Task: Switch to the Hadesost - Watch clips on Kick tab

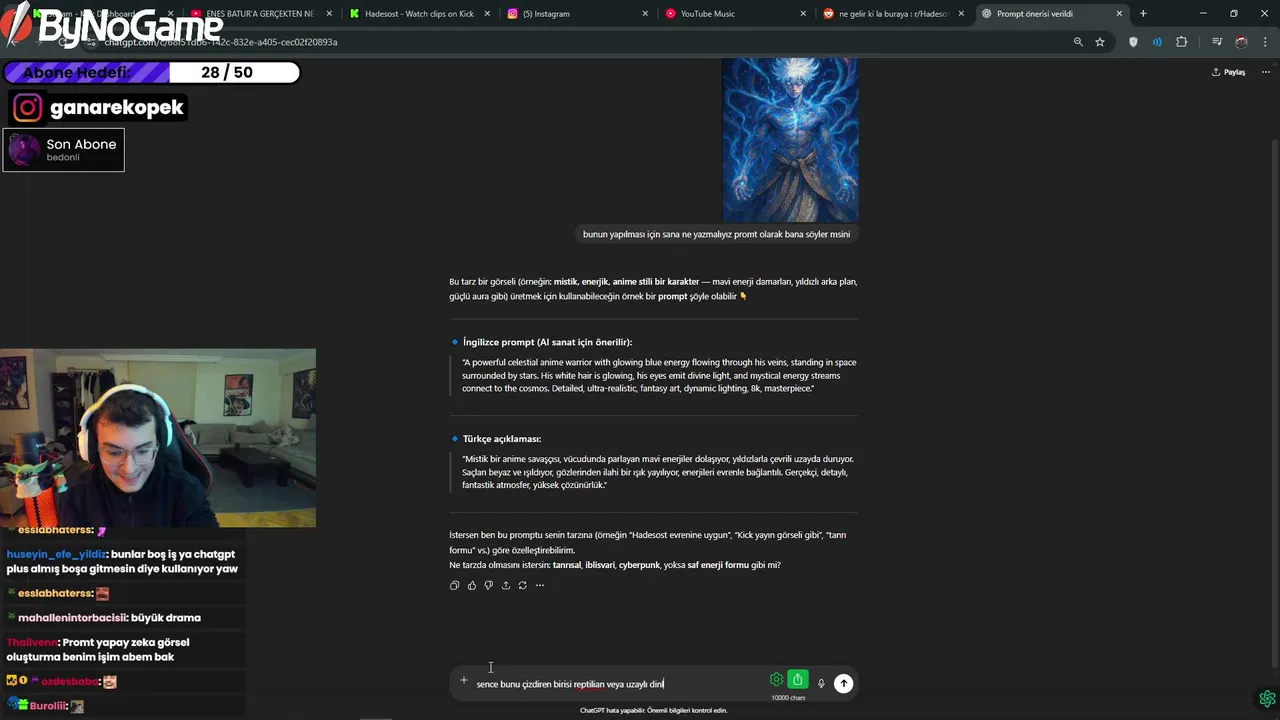Action: 419,14
